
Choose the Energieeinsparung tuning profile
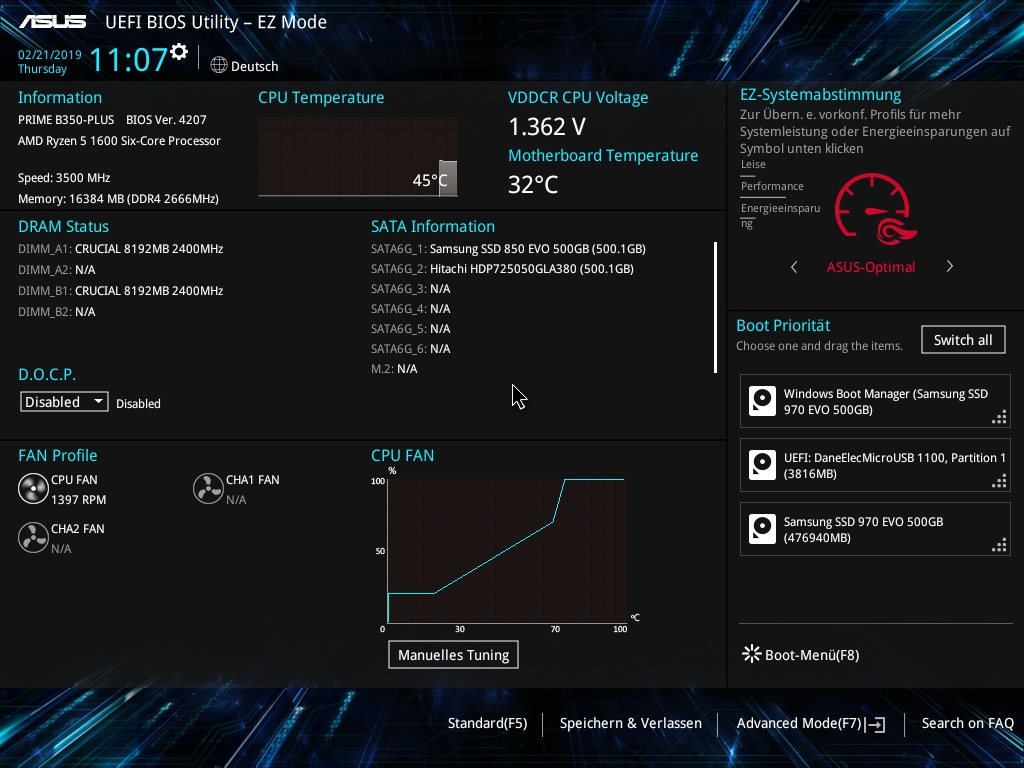click(x=780, y=215)
